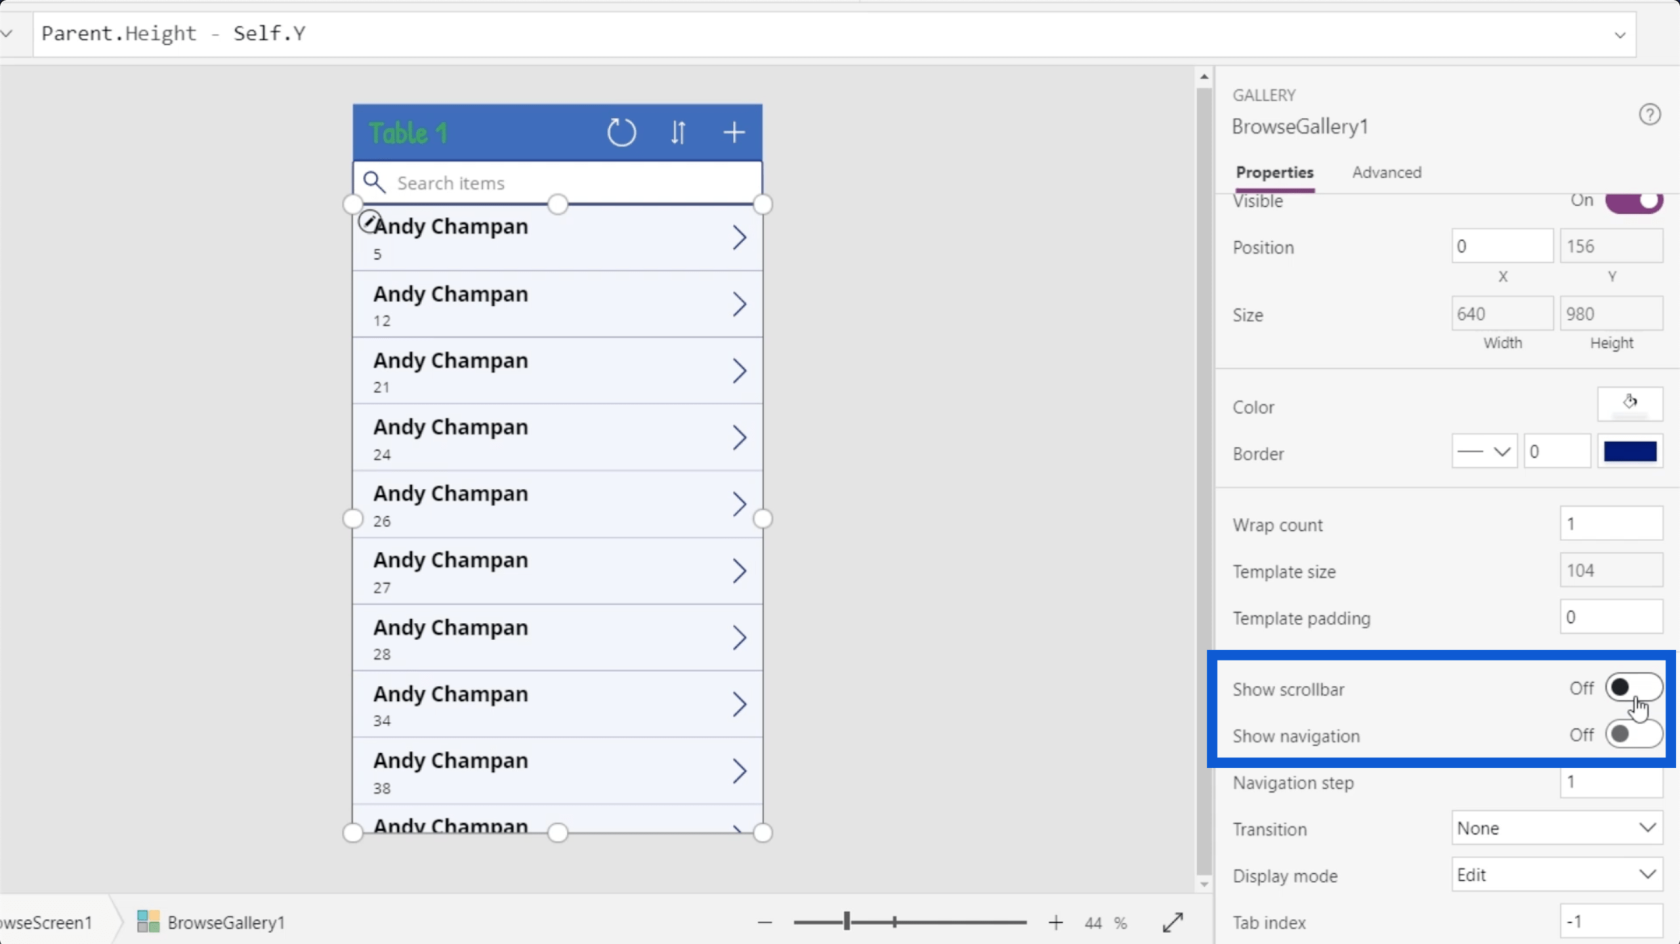Click scrollbar up arrow of canvas
The image size is (1680, 944).
click(x=1204, y=77)
